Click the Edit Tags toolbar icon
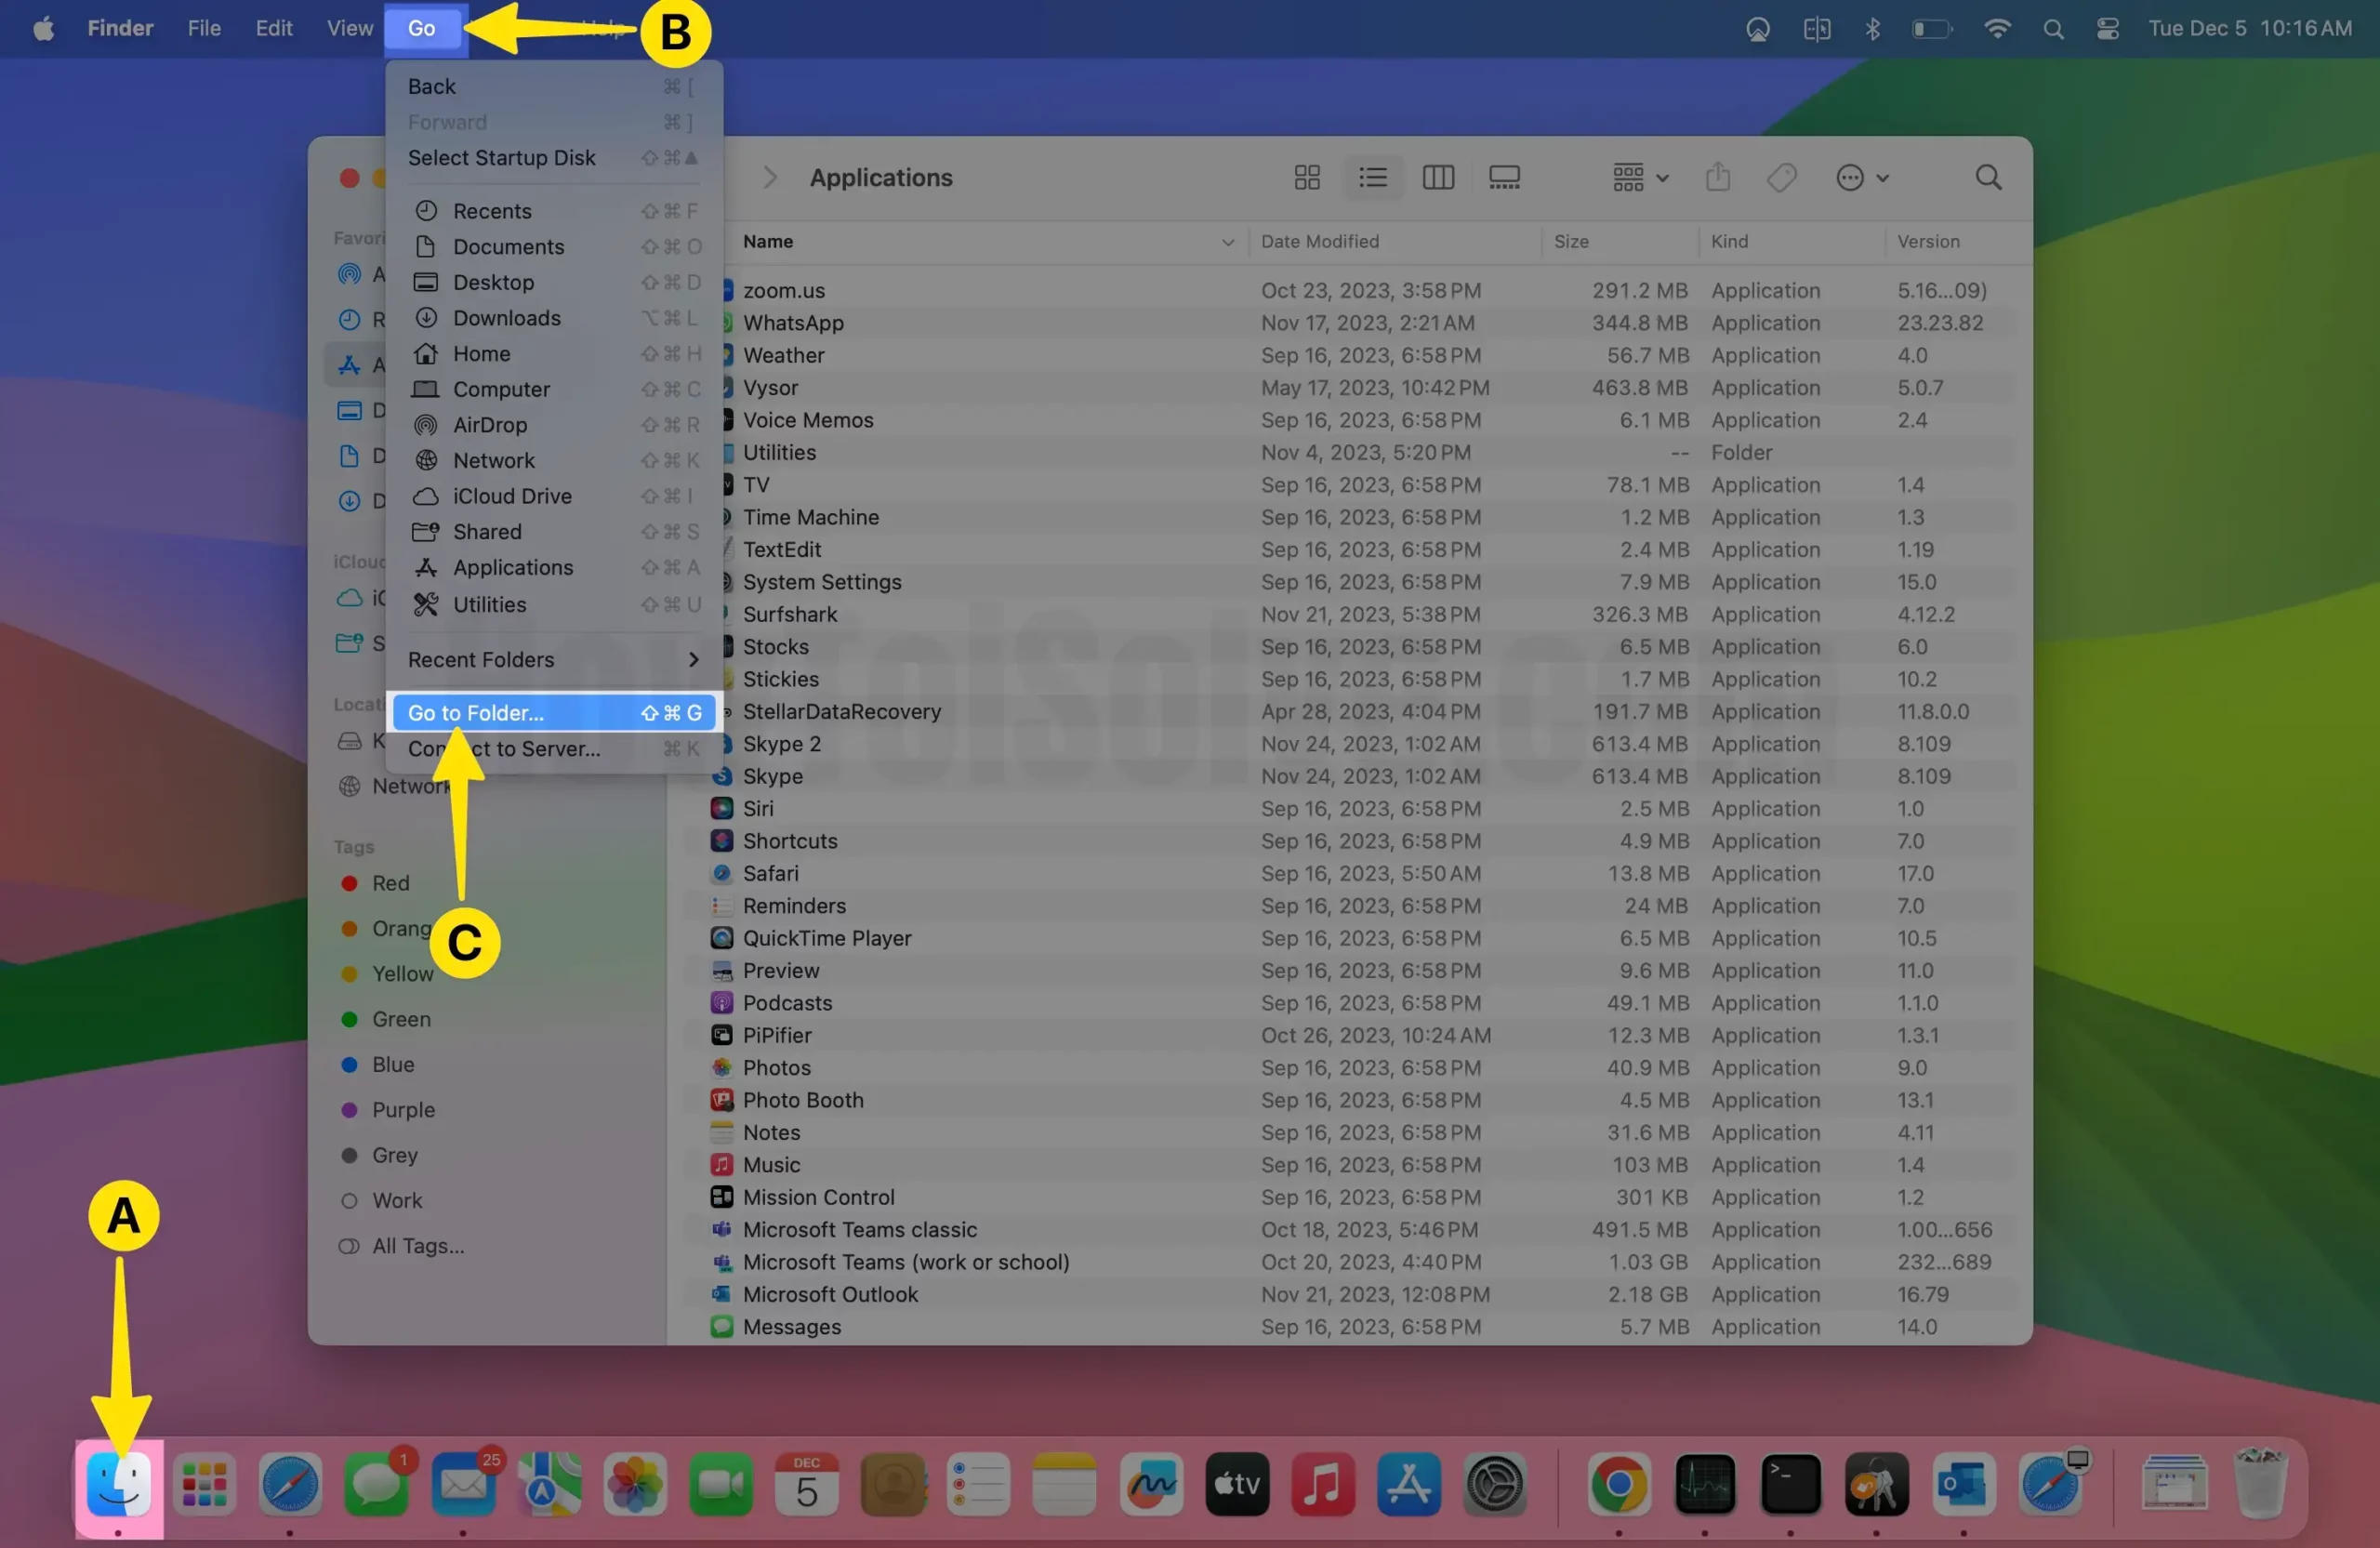2380x1548 pixels. 1782,178
